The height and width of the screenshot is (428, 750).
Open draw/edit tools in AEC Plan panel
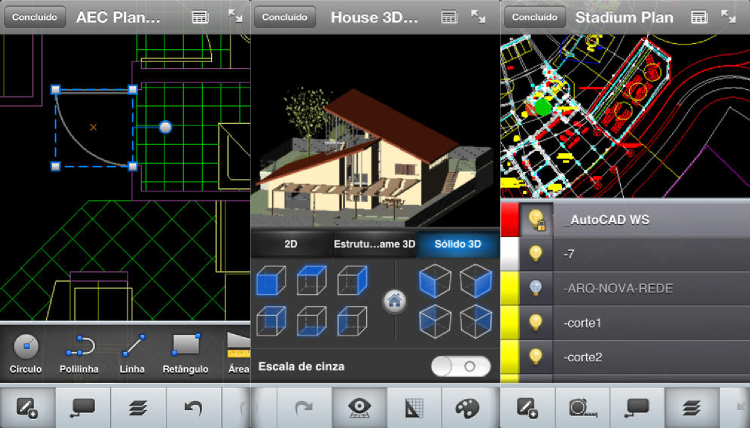[28, 408]
